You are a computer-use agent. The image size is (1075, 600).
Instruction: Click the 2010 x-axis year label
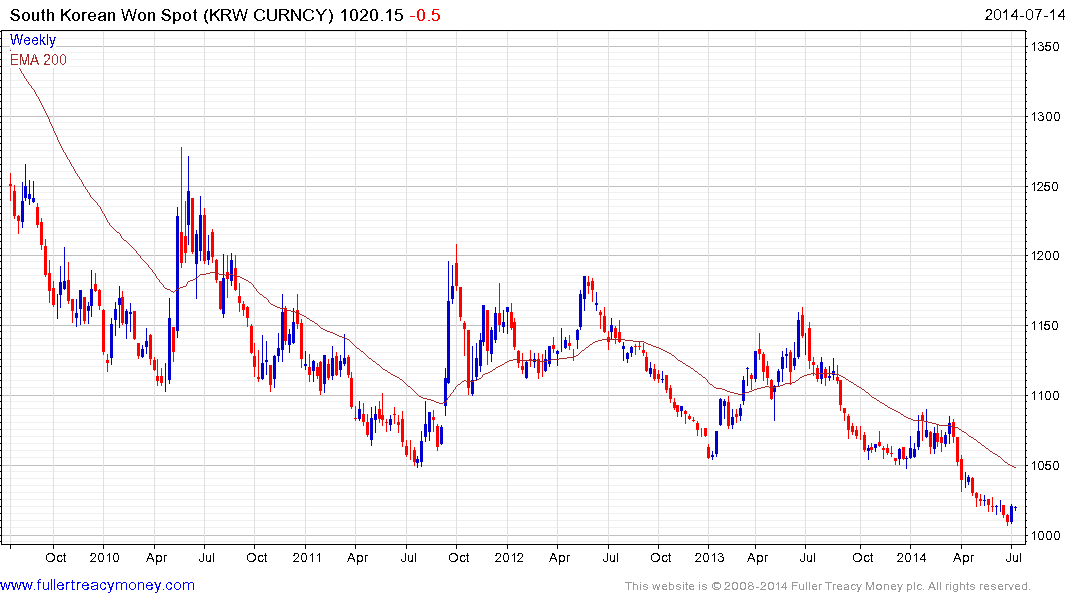(105, 557)
